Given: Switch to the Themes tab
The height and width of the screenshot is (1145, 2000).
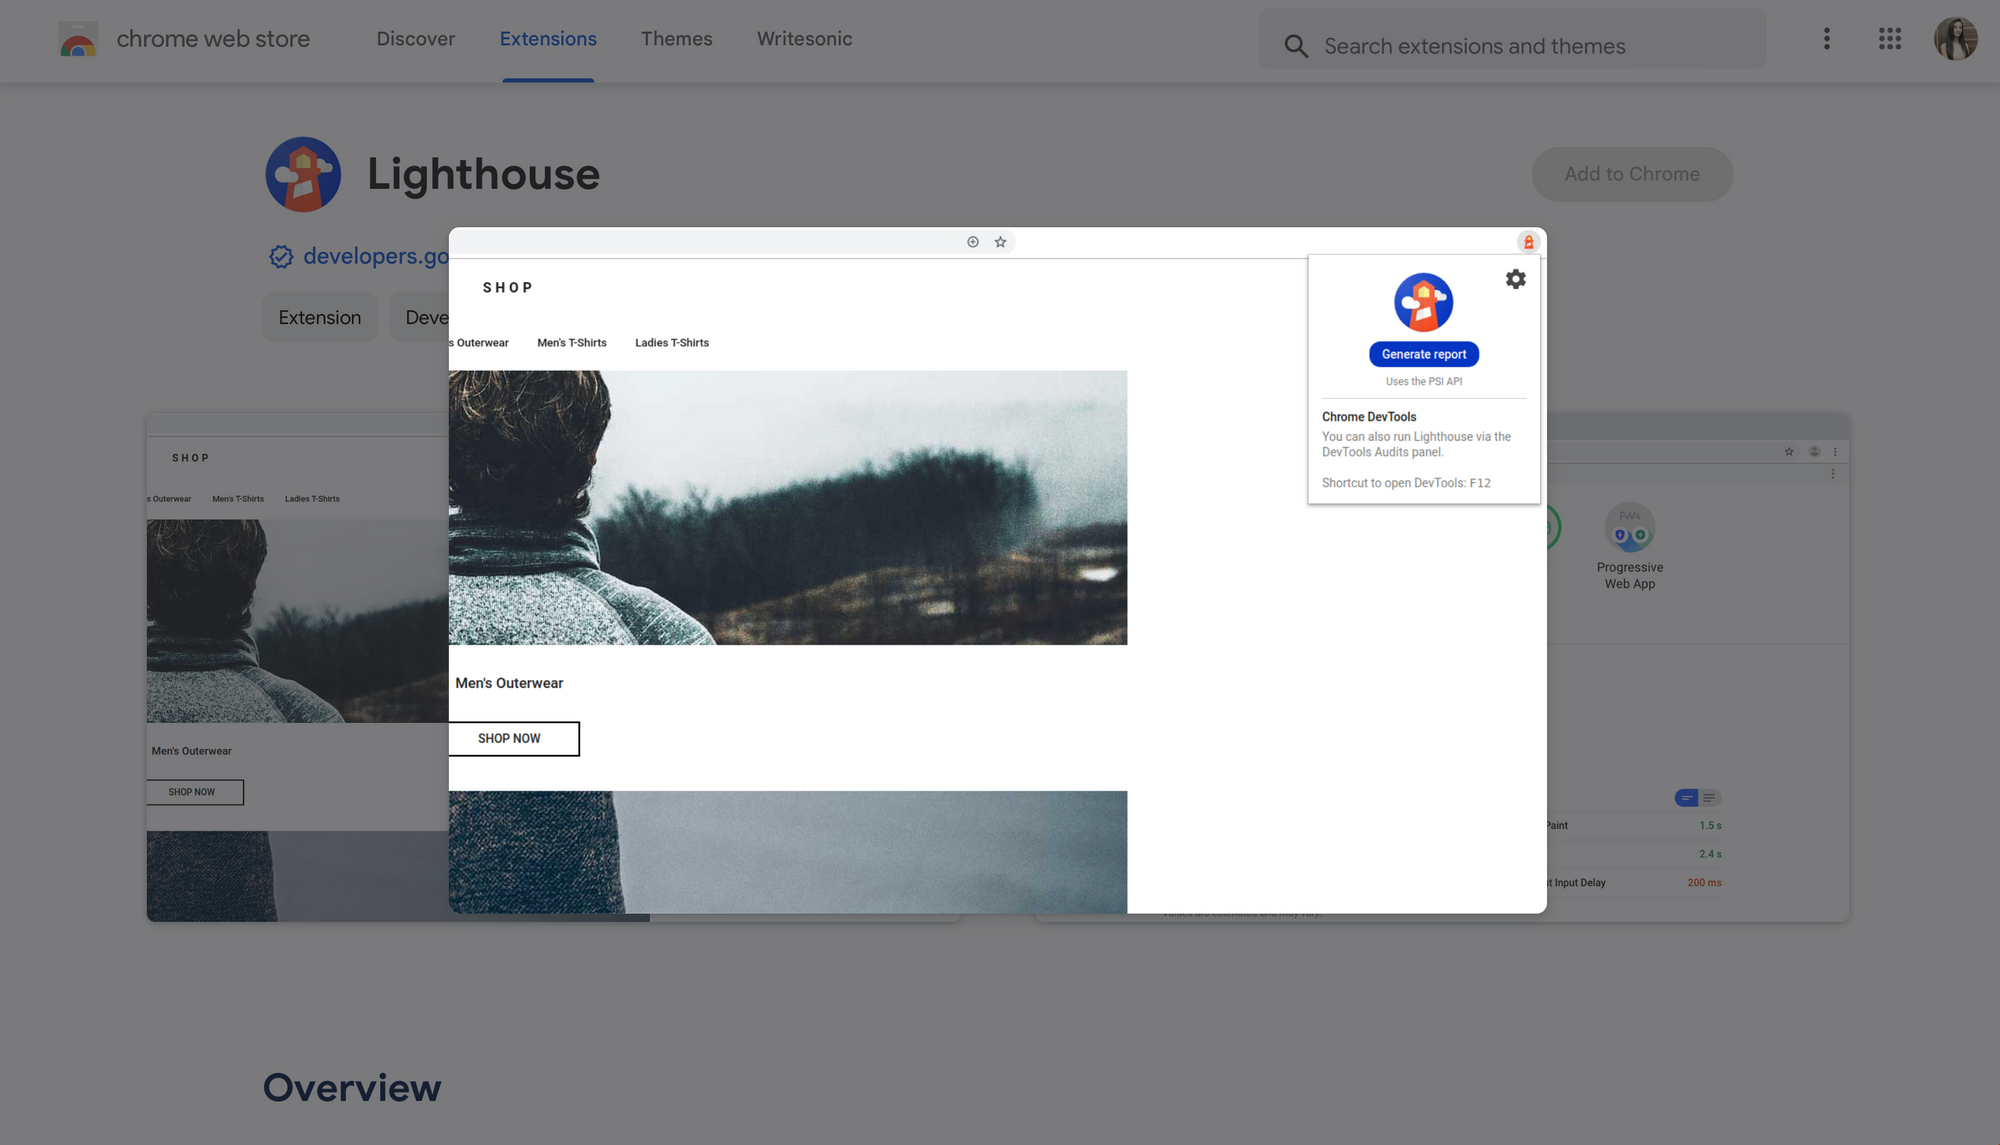Looking at the screenshot, I should click(x=676, y=39).
